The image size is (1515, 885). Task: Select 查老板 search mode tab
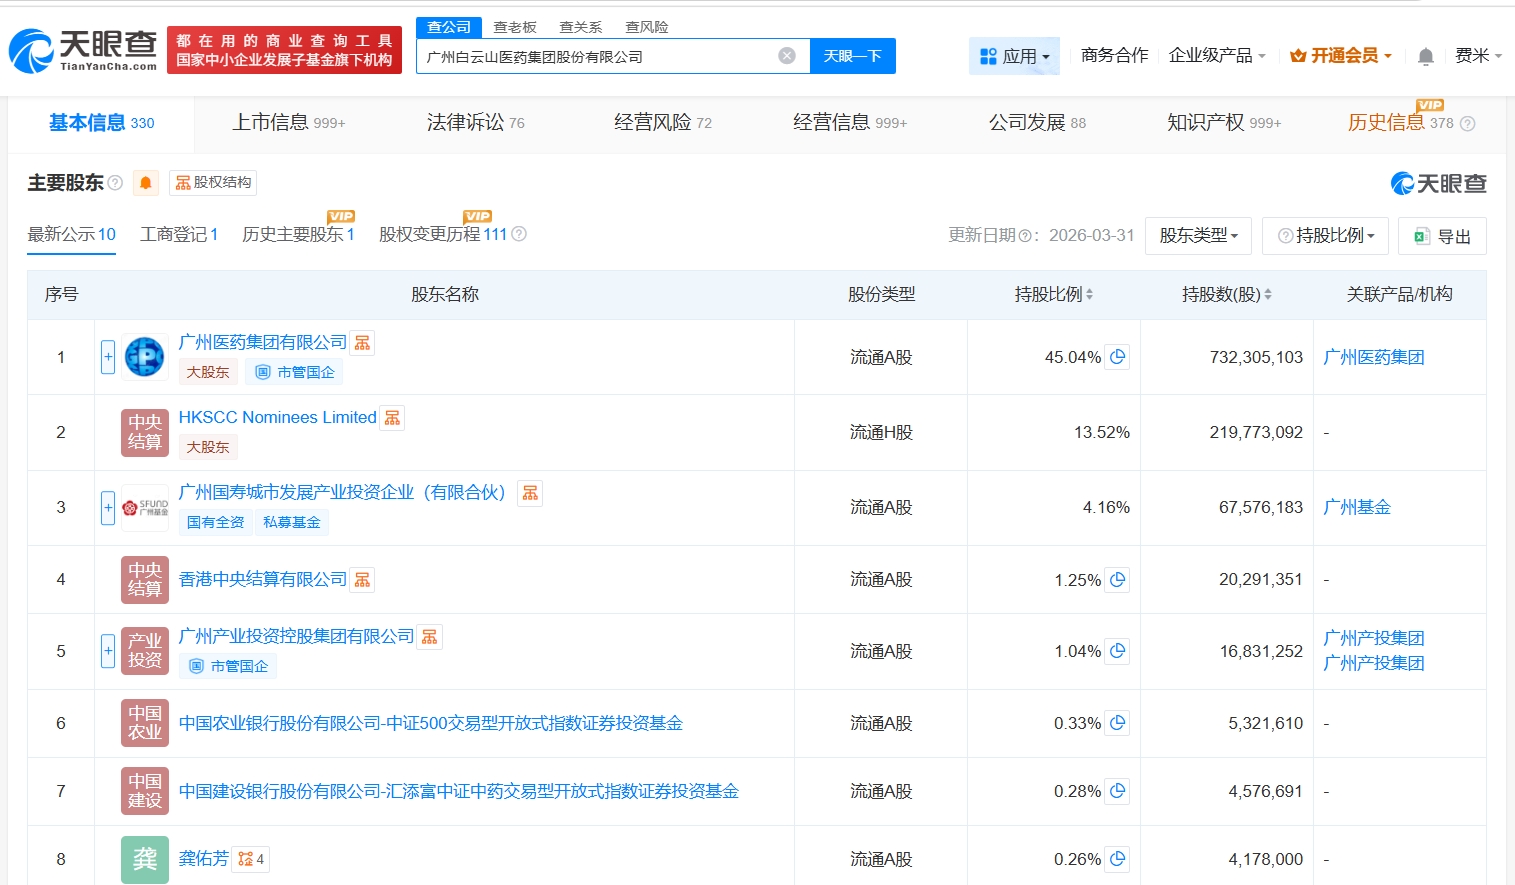[515, 27]
